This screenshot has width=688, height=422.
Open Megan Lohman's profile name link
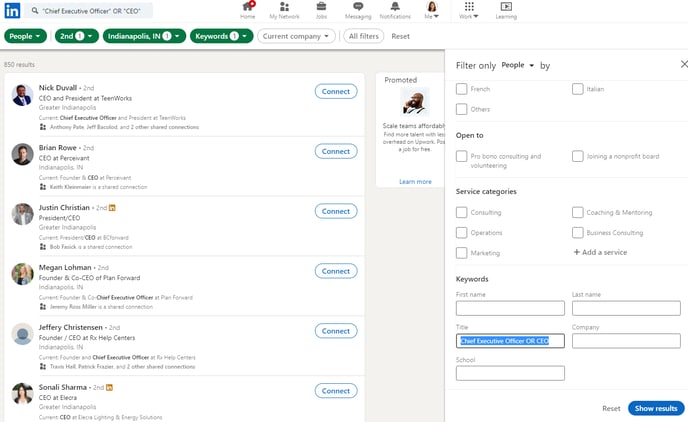[x=65, y=268]
